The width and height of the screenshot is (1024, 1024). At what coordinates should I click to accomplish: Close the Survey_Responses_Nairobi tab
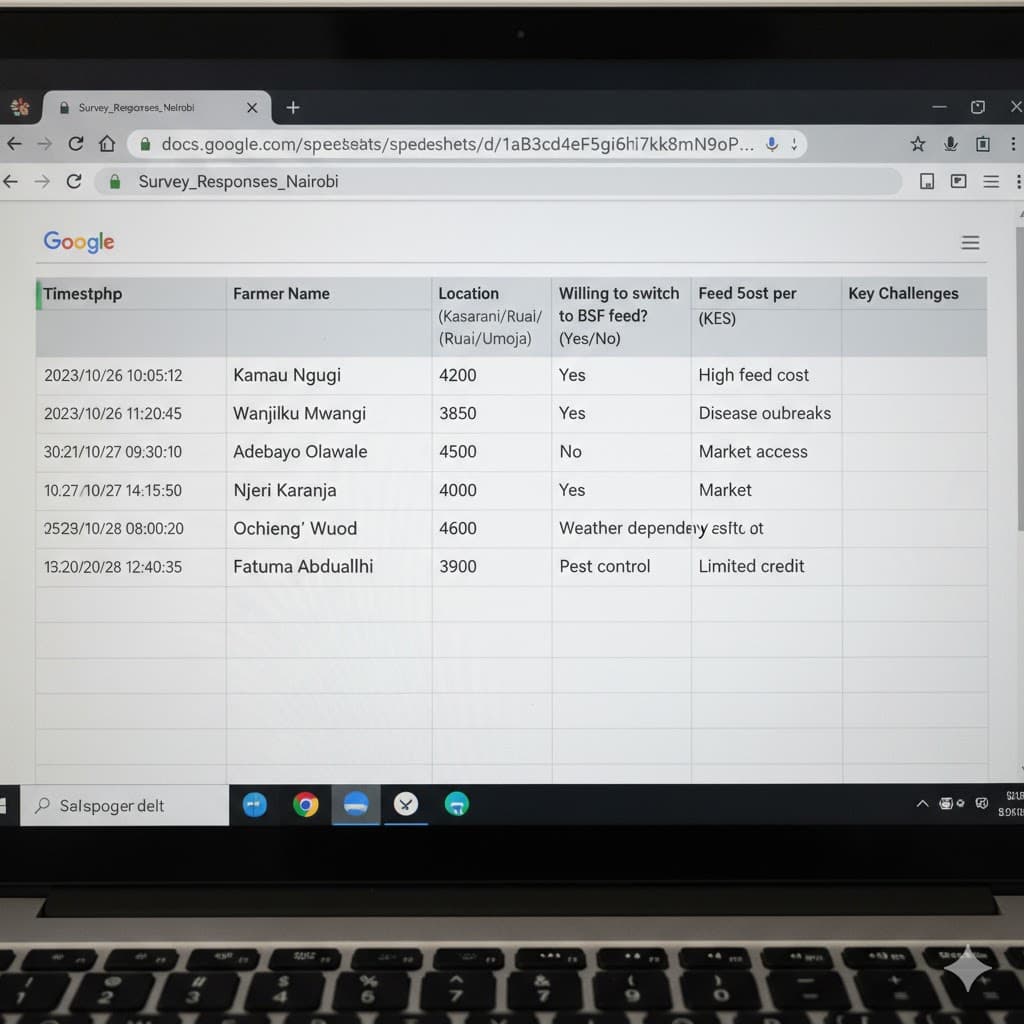tap(252, 107)
